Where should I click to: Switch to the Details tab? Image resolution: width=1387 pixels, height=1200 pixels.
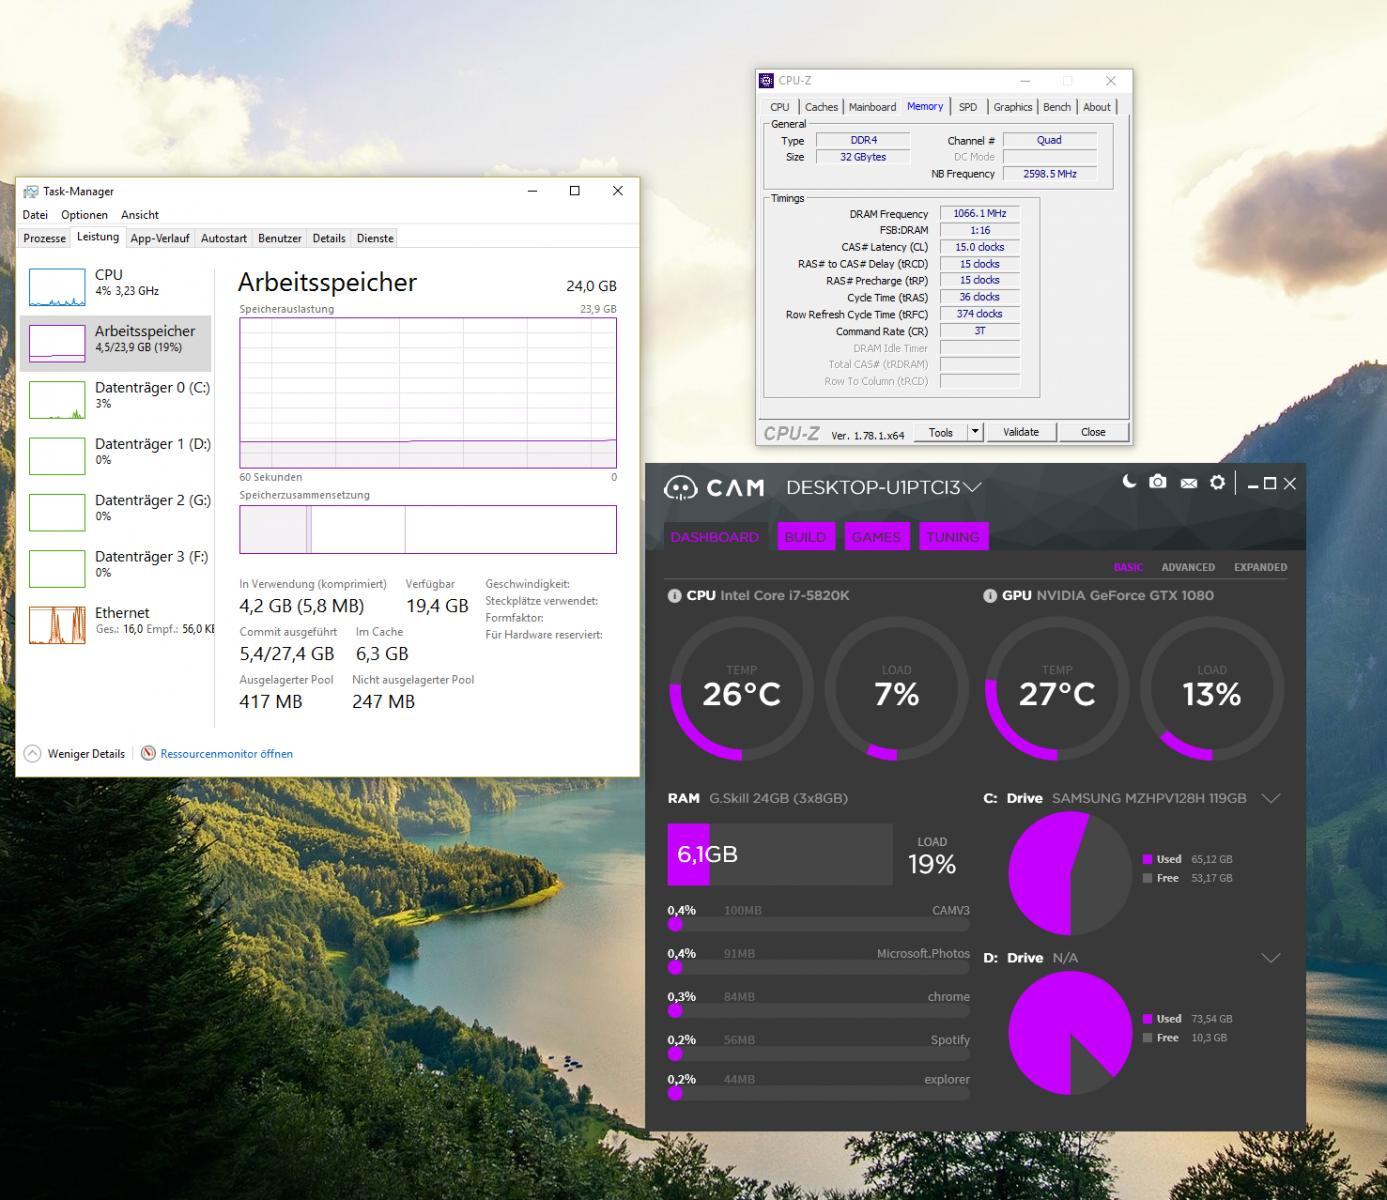point(329,238)
